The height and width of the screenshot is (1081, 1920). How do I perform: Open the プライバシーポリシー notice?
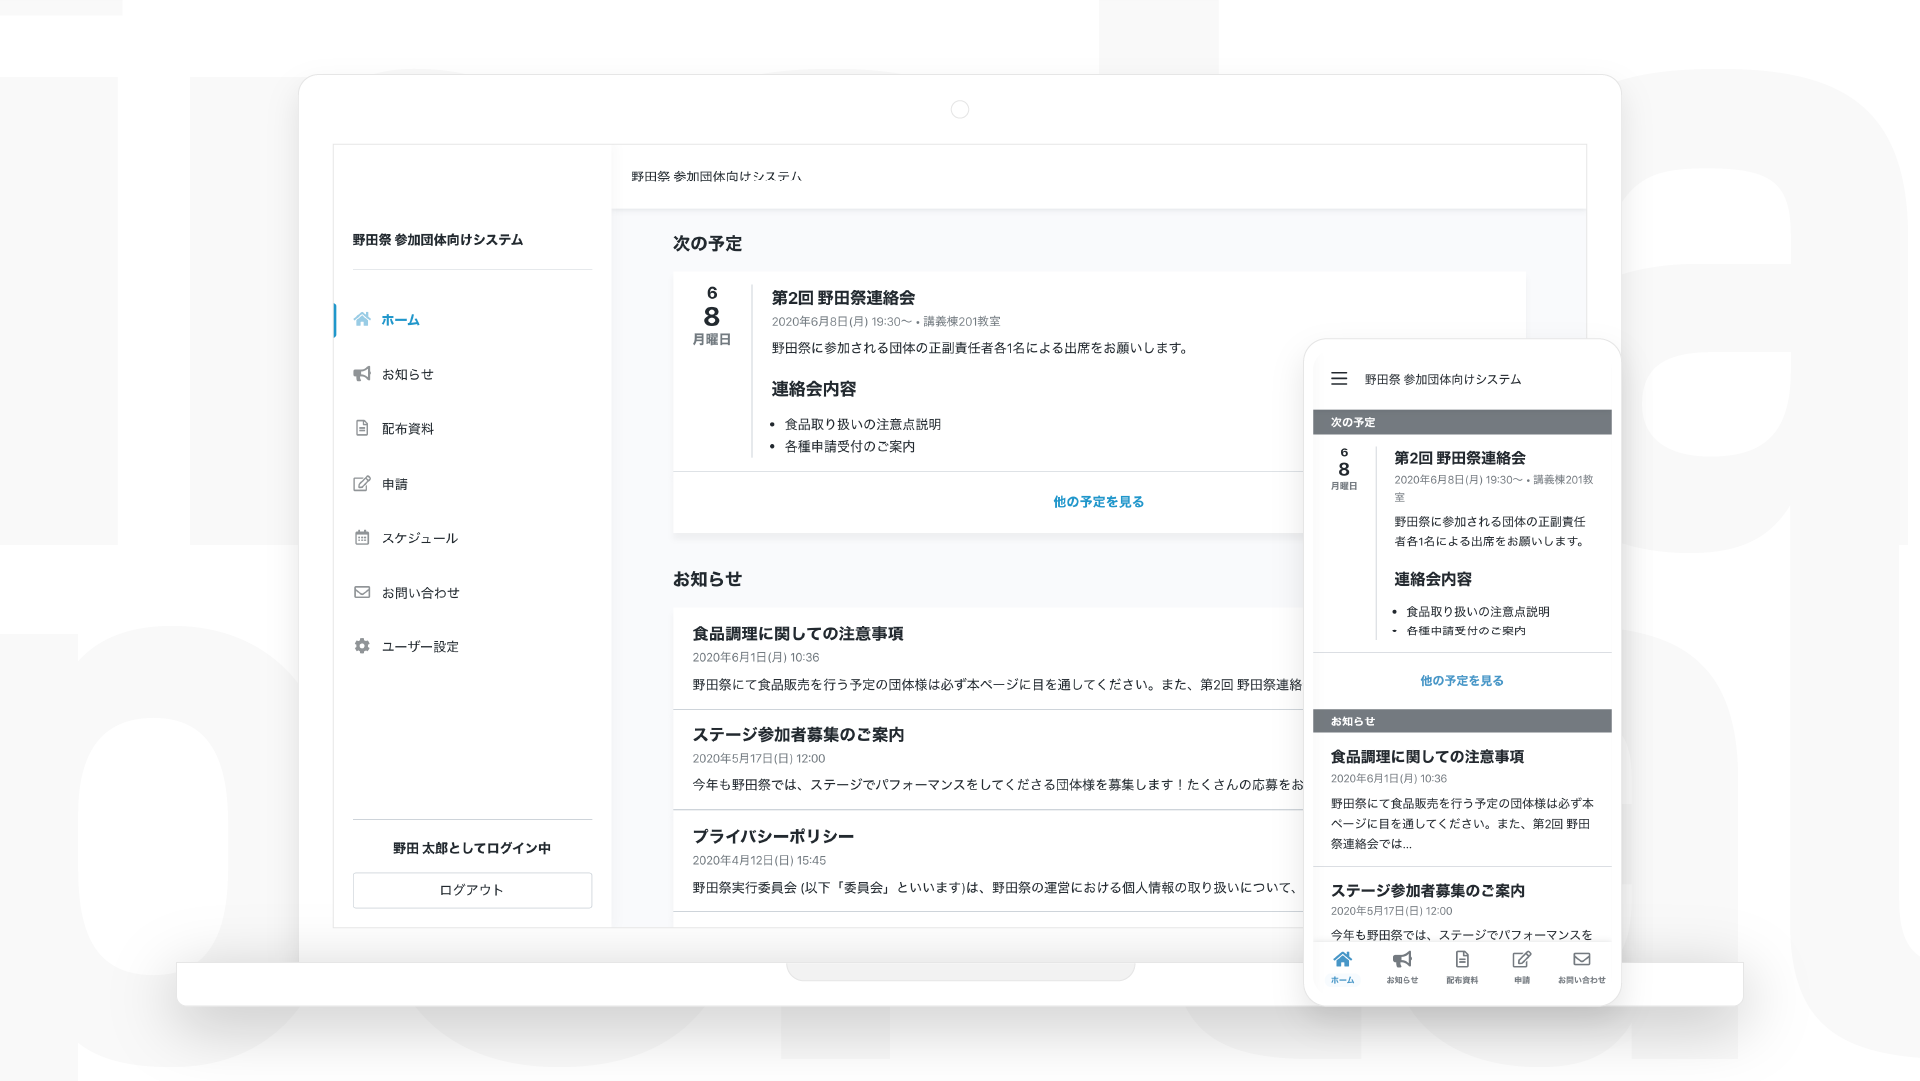773,837
